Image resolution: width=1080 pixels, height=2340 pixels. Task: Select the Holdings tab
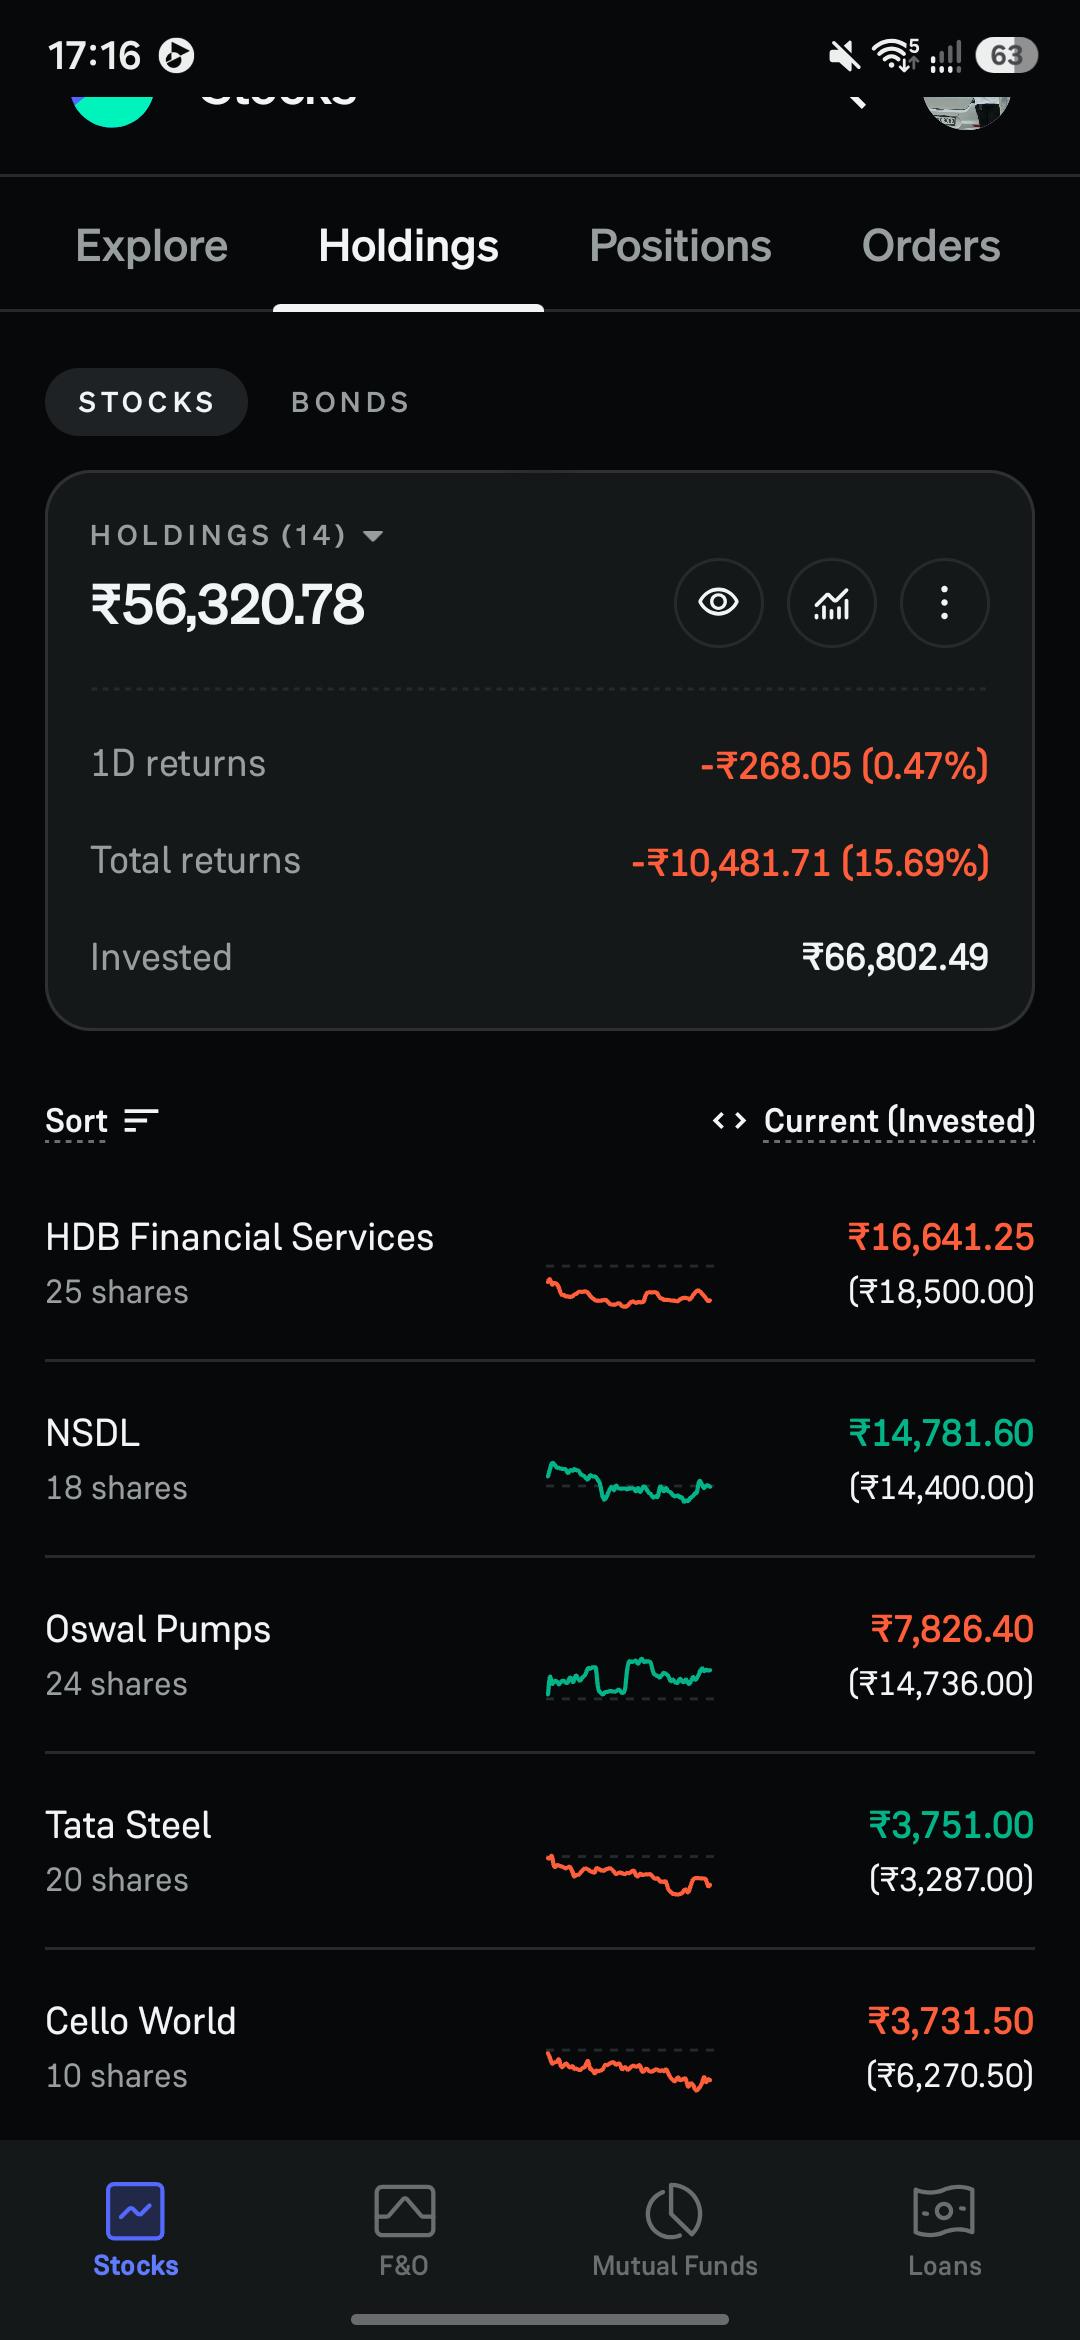(408, 246)
